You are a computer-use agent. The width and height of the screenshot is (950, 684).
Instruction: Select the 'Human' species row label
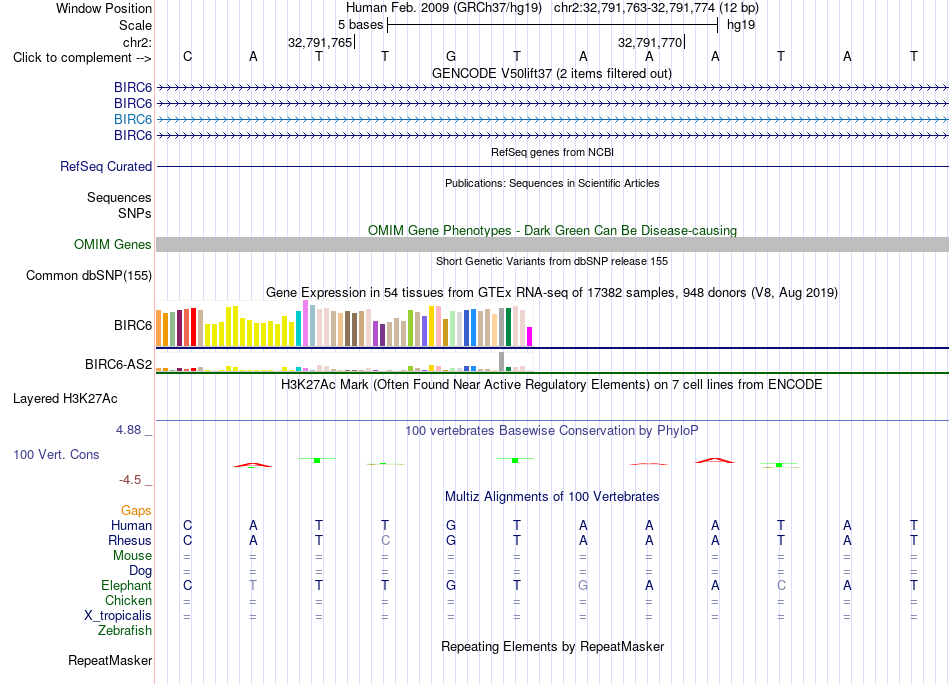click(x=131, y=525)
